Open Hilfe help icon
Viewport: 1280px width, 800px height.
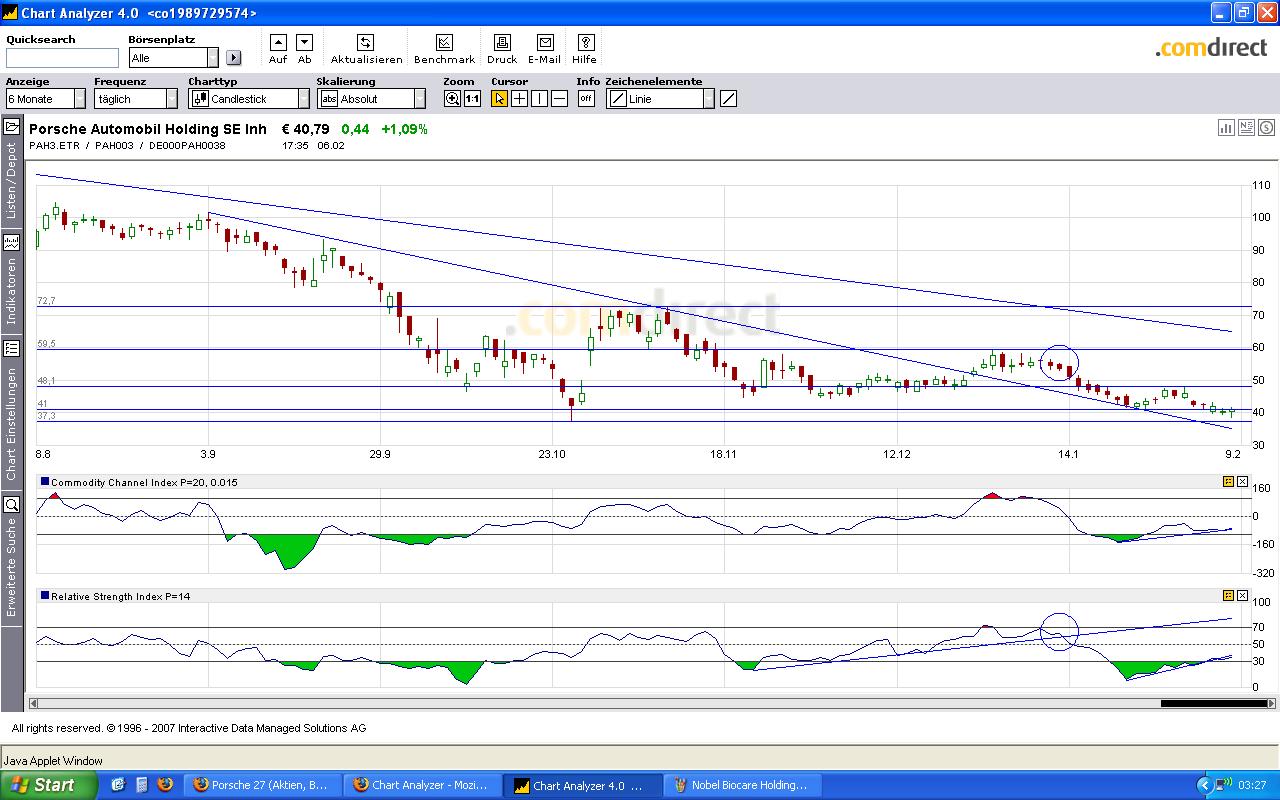coord(585,43)
